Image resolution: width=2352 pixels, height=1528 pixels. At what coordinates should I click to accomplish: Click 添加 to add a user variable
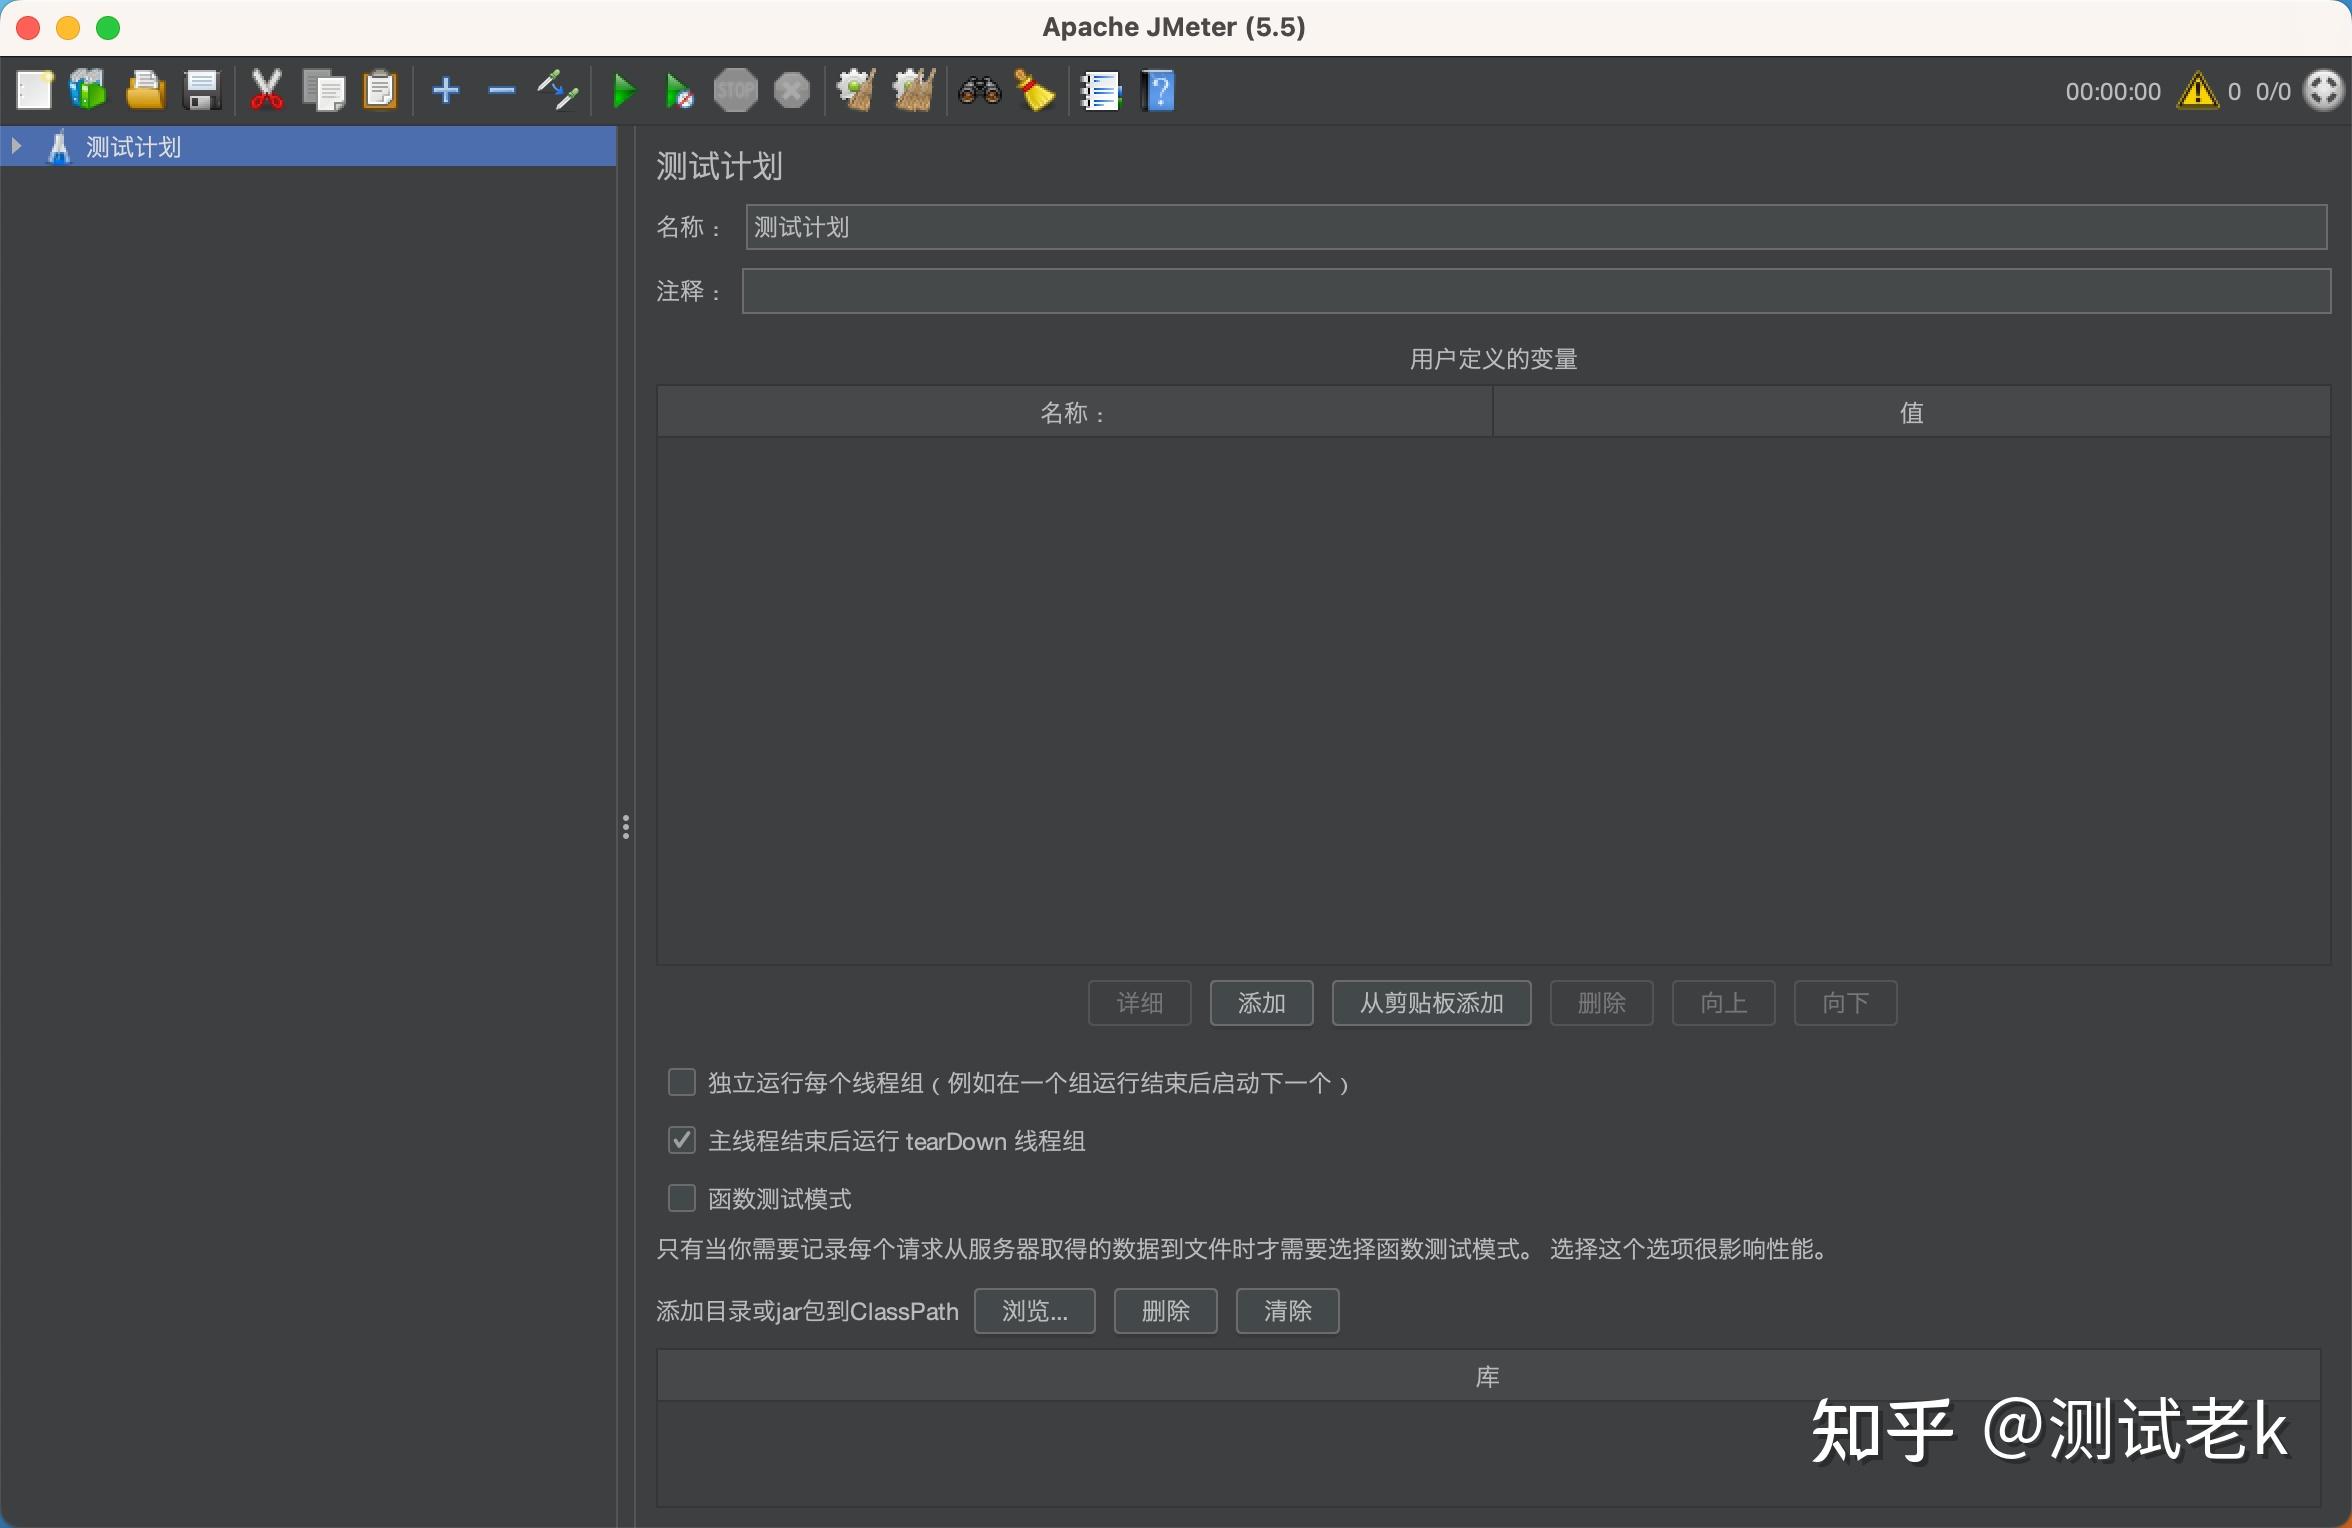pos(1261,1003)
